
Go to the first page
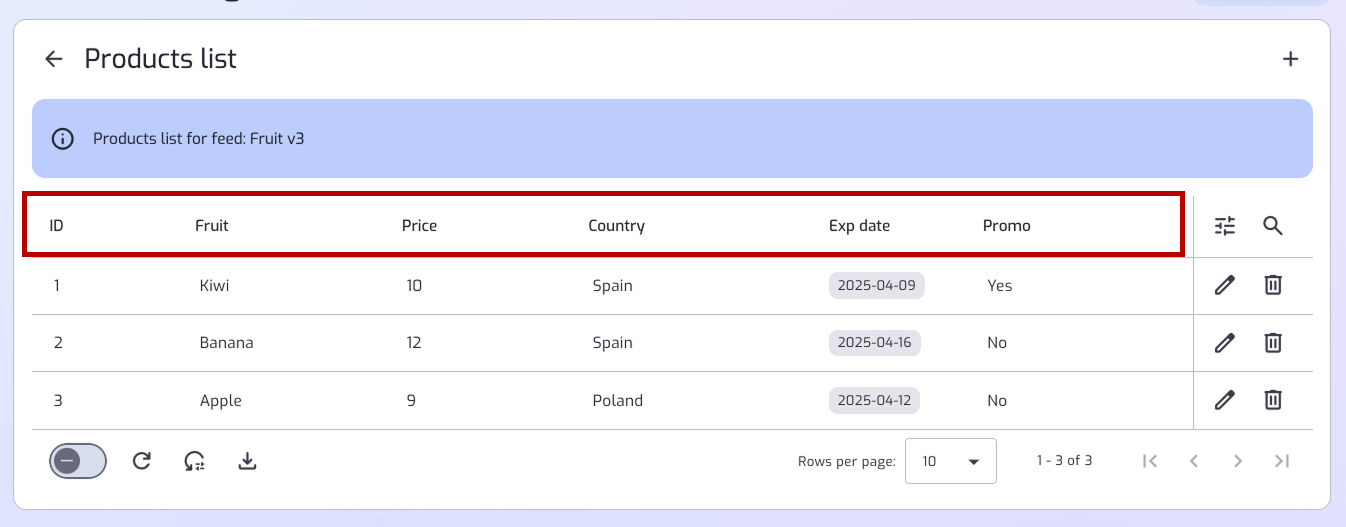[x=1150, y=461]
